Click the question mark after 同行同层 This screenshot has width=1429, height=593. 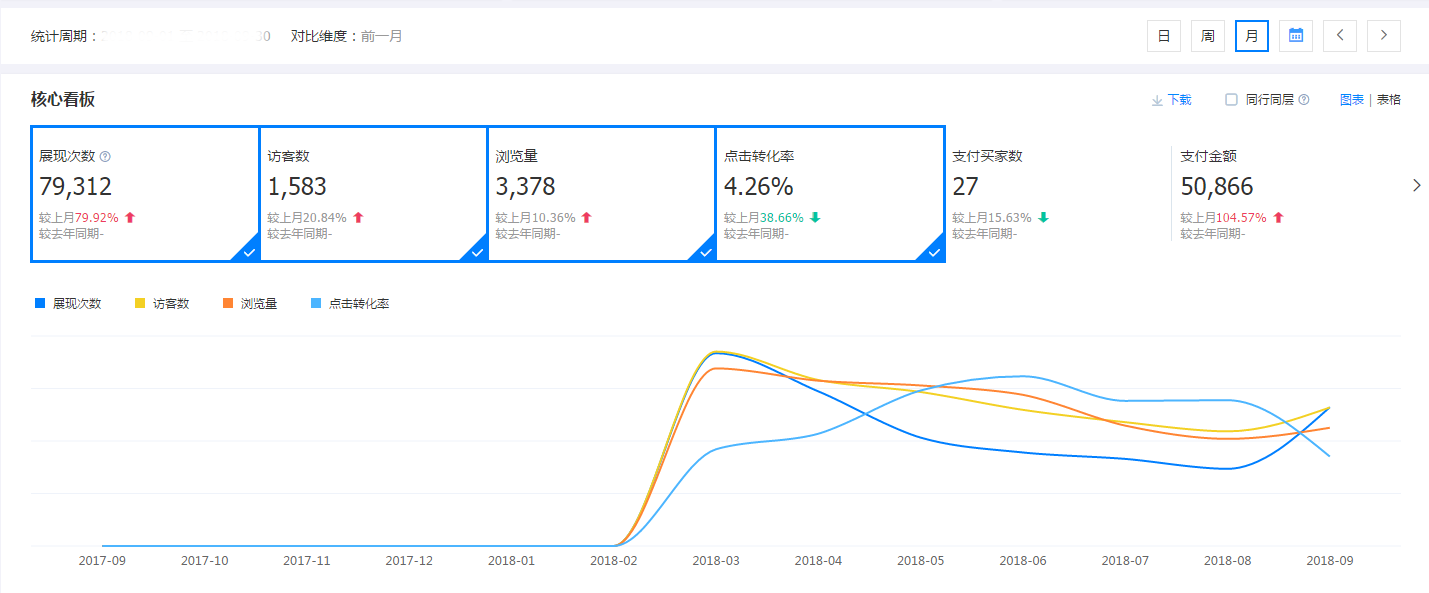tap(1305, 99)
